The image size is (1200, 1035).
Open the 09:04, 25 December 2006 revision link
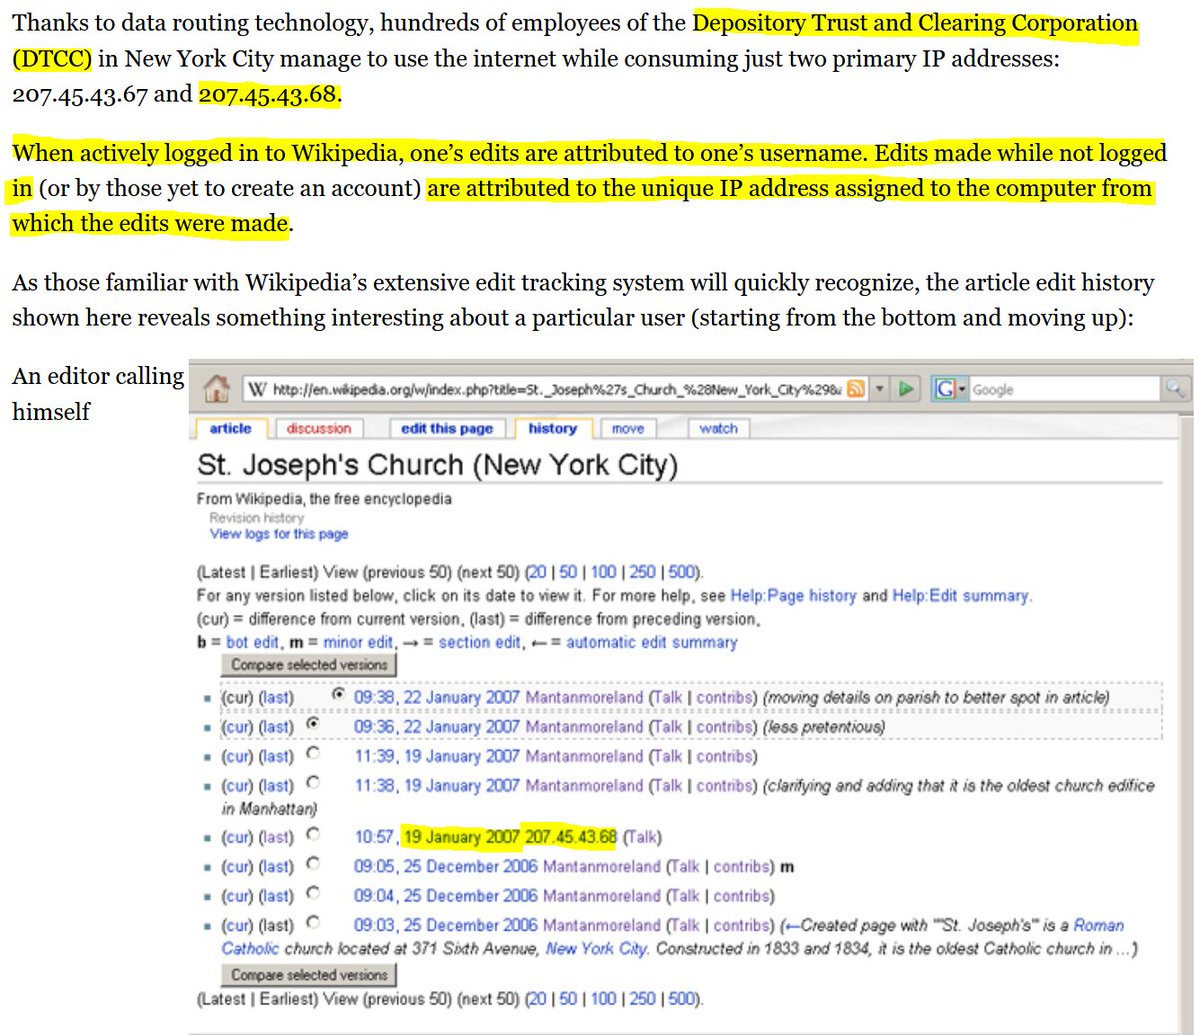[446, 896]
